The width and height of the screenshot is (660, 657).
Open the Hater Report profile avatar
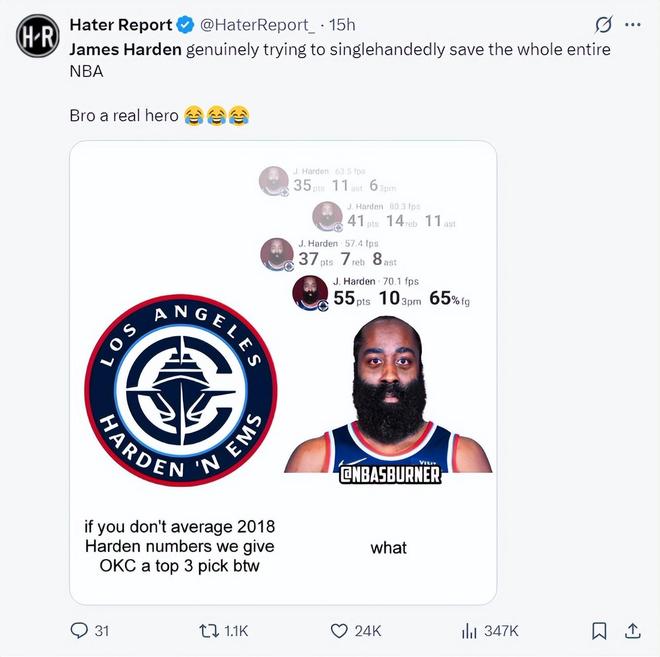tap(37, 36)
